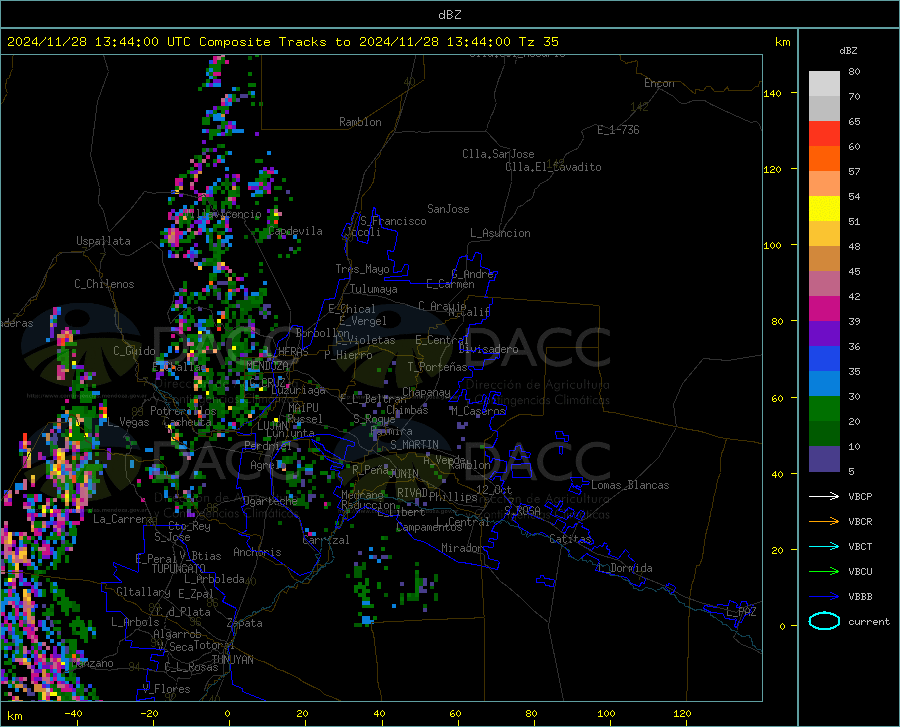
Task: Click the VBCP legend label text
Action: click(860, 496)
